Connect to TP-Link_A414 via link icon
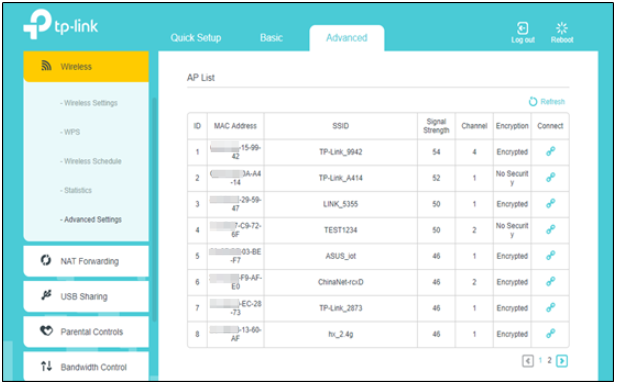Screen dimensions: 617x385 550,178
